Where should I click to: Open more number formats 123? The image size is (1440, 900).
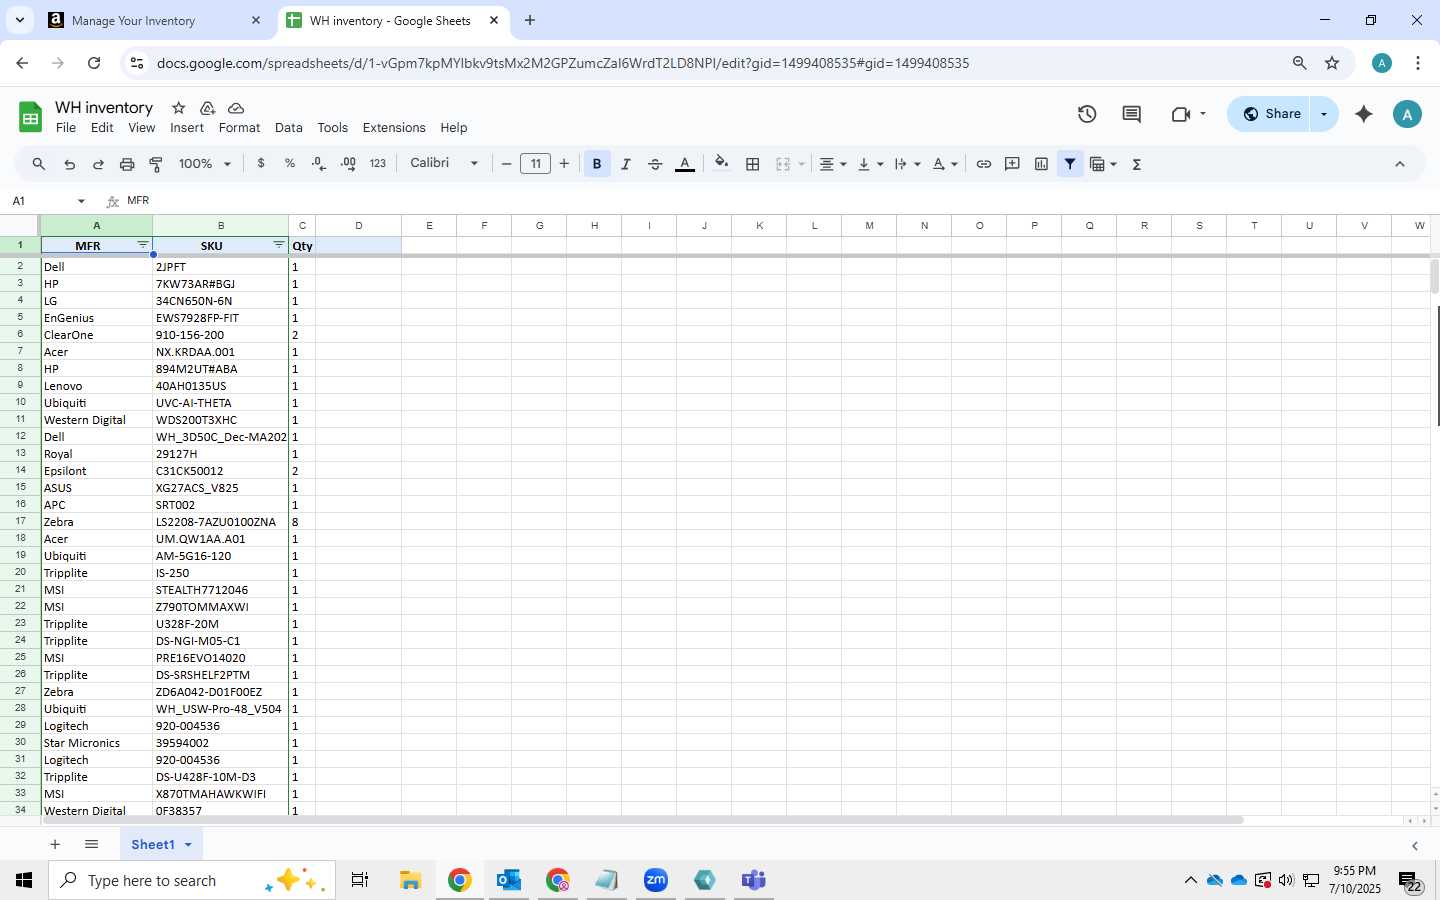(x=377, y=164)
